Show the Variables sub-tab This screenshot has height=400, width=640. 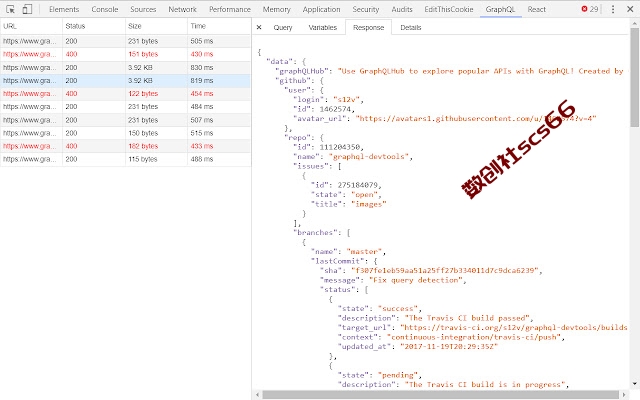(322, 27)
